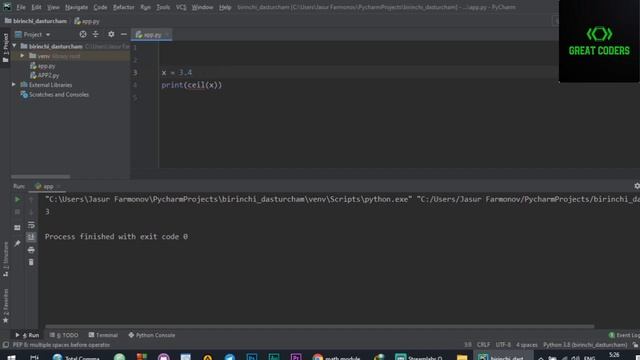Click horizontal scrollbar of Run console
This screenshot has width=640, height=360.
pyautogui.click(x=320, y=327)
